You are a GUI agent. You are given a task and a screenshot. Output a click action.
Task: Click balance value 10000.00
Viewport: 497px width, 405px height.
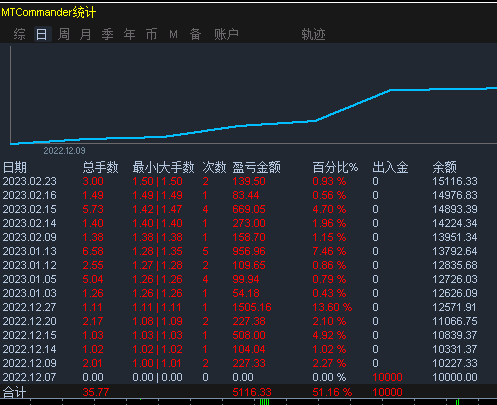click(455, 377)
